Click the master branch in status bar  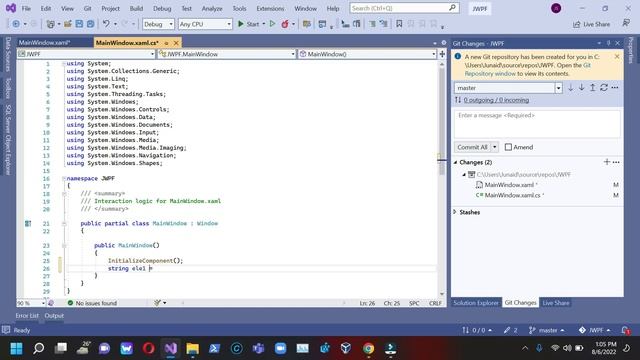[x=547, y=330]
